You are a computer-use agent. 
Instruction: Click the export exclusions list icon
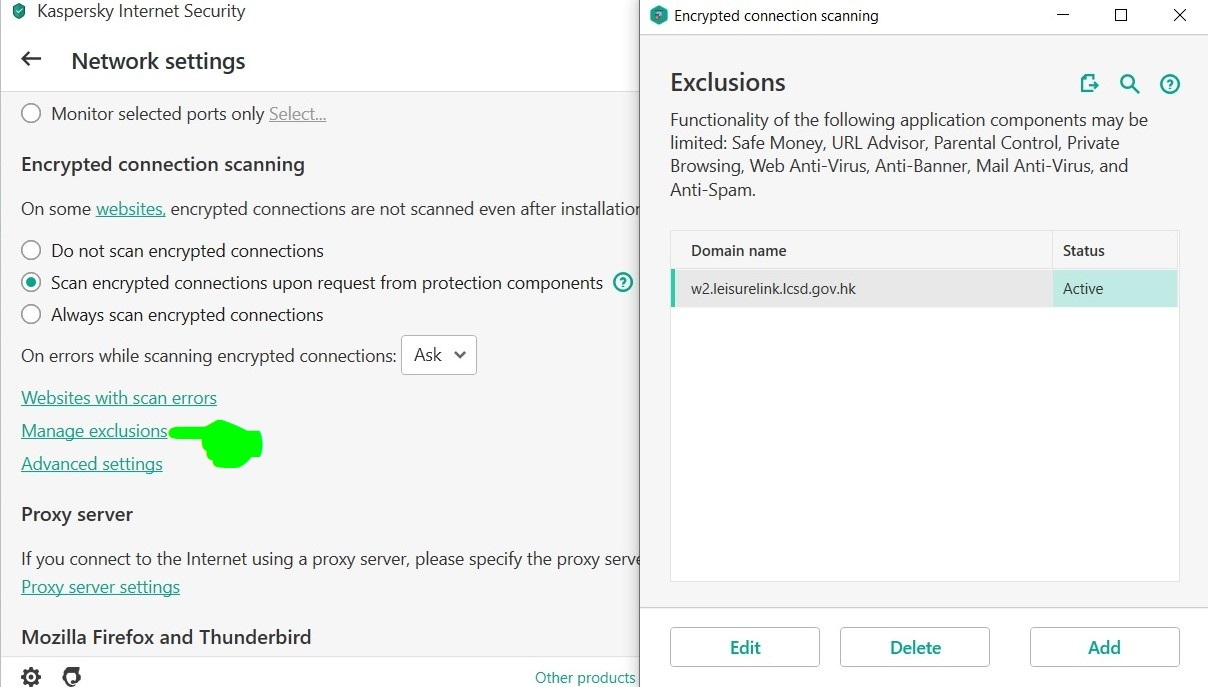[x=1089, y=84]
